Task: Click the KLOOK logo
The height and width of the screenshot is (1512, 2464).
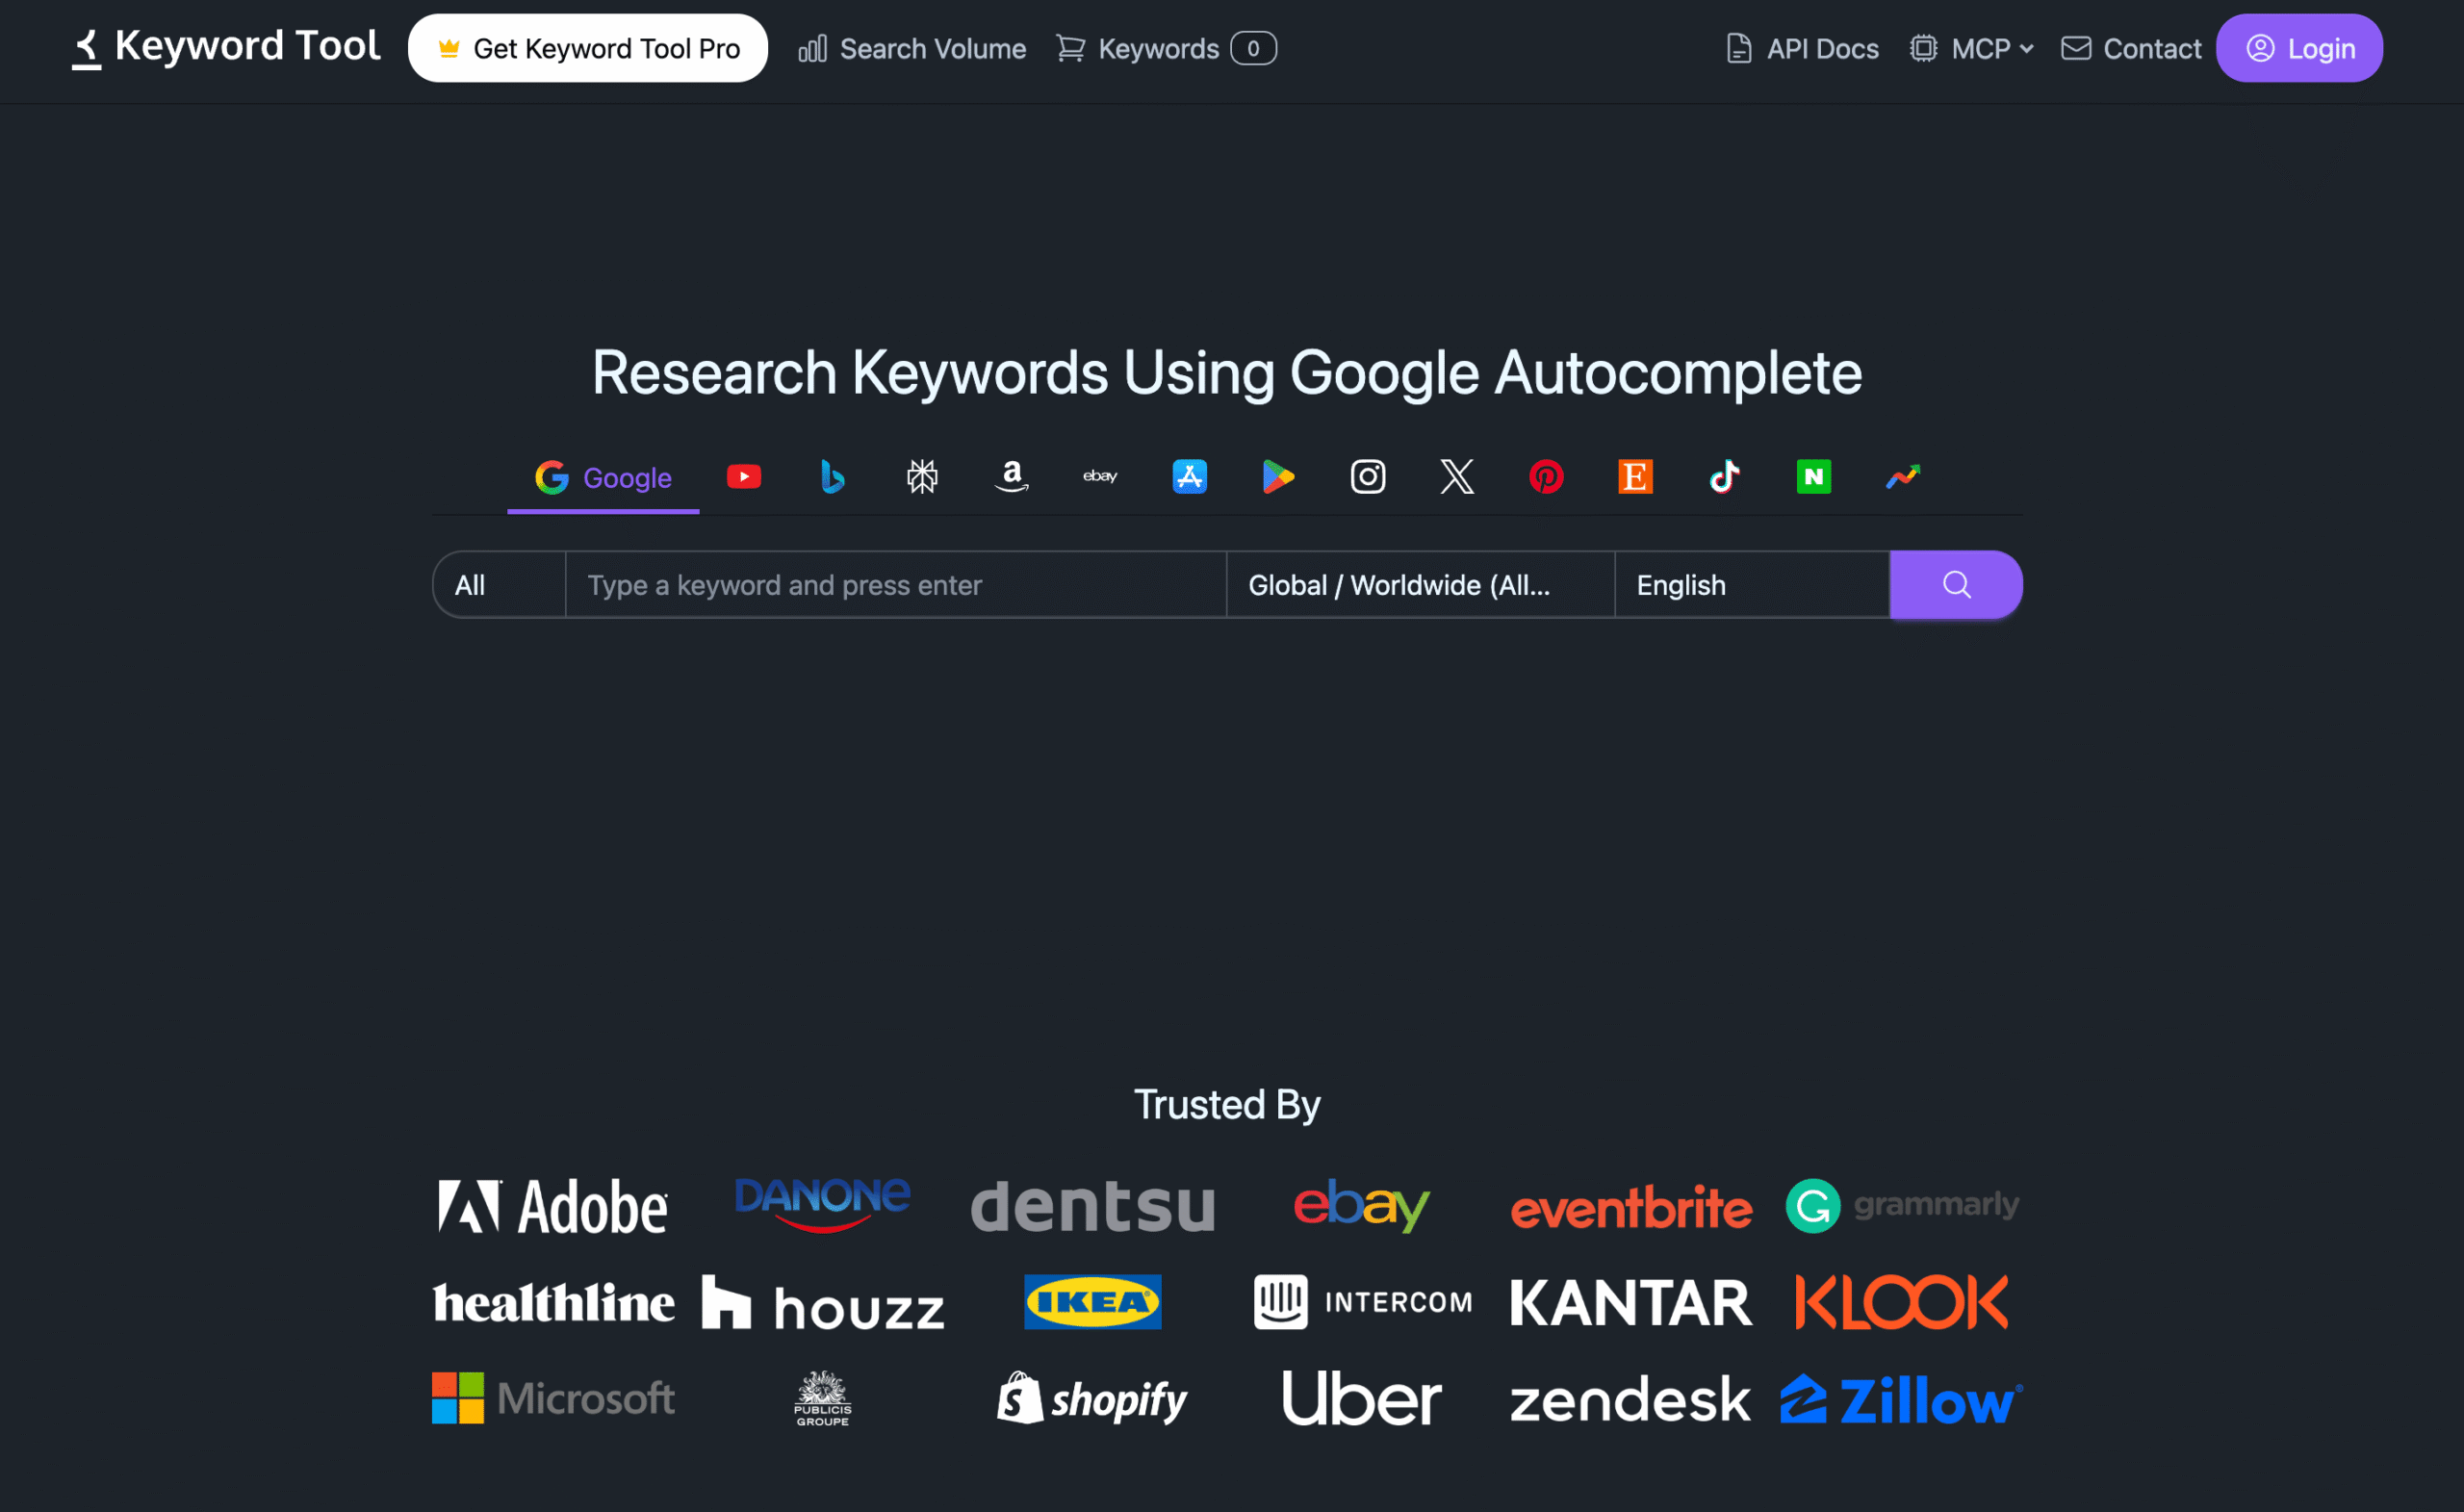Action: coord(1901,1302)
